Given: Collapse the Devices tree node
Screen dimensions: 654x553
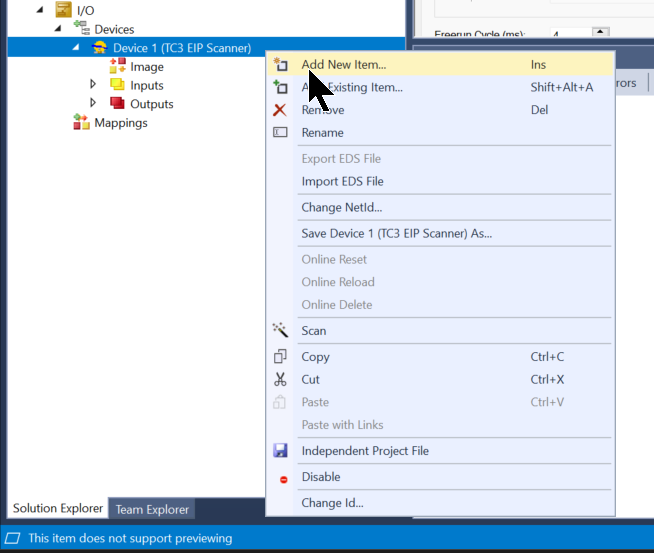Looking at the screenshot, I should [58, 29].
